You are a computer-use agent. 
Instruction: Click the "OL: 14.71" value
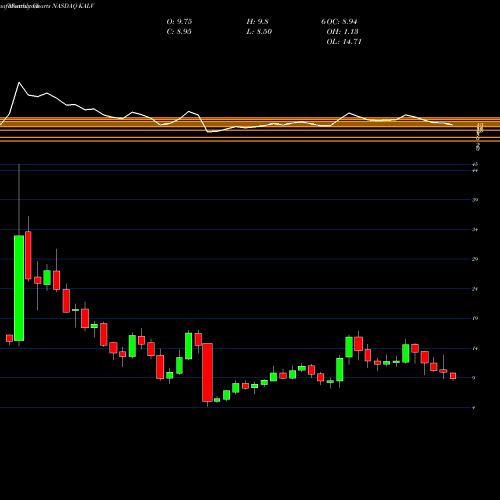(x=344, y=42)
